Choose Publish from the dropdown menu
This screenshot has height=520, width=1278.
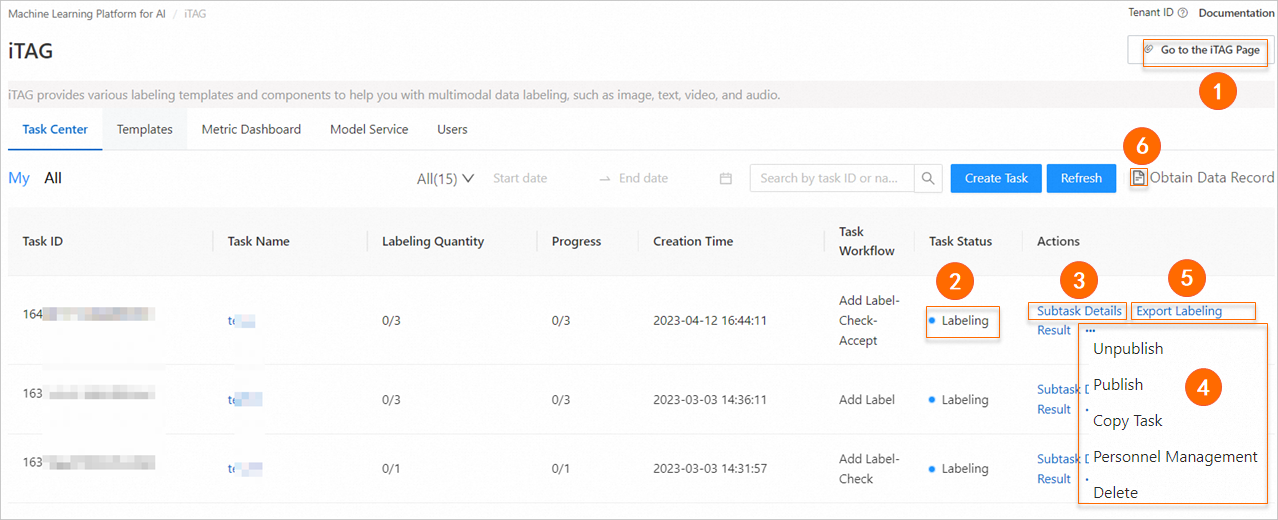[1118, 385]
